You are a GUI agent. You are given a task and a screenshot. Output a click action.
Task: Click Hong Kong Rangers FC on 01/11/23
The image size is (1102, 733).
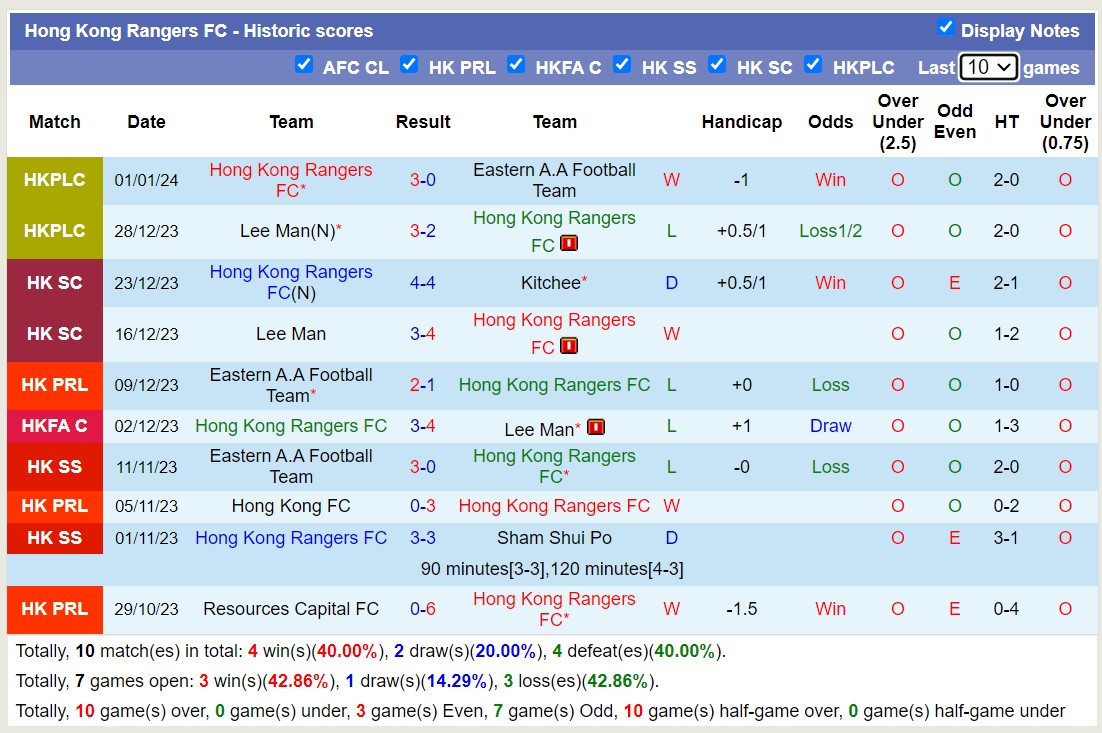290,538
